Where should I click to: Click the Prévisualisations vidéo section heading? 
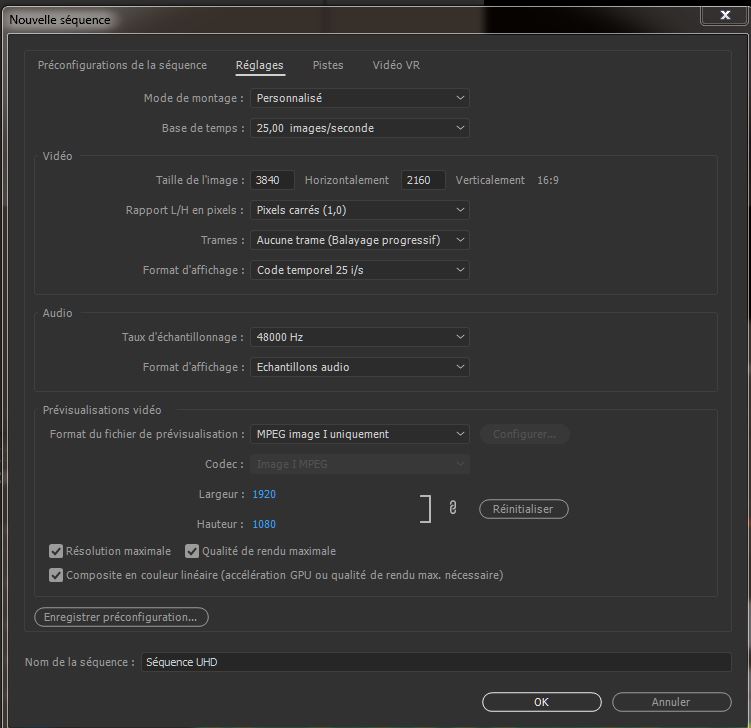(x=102, y=410)
